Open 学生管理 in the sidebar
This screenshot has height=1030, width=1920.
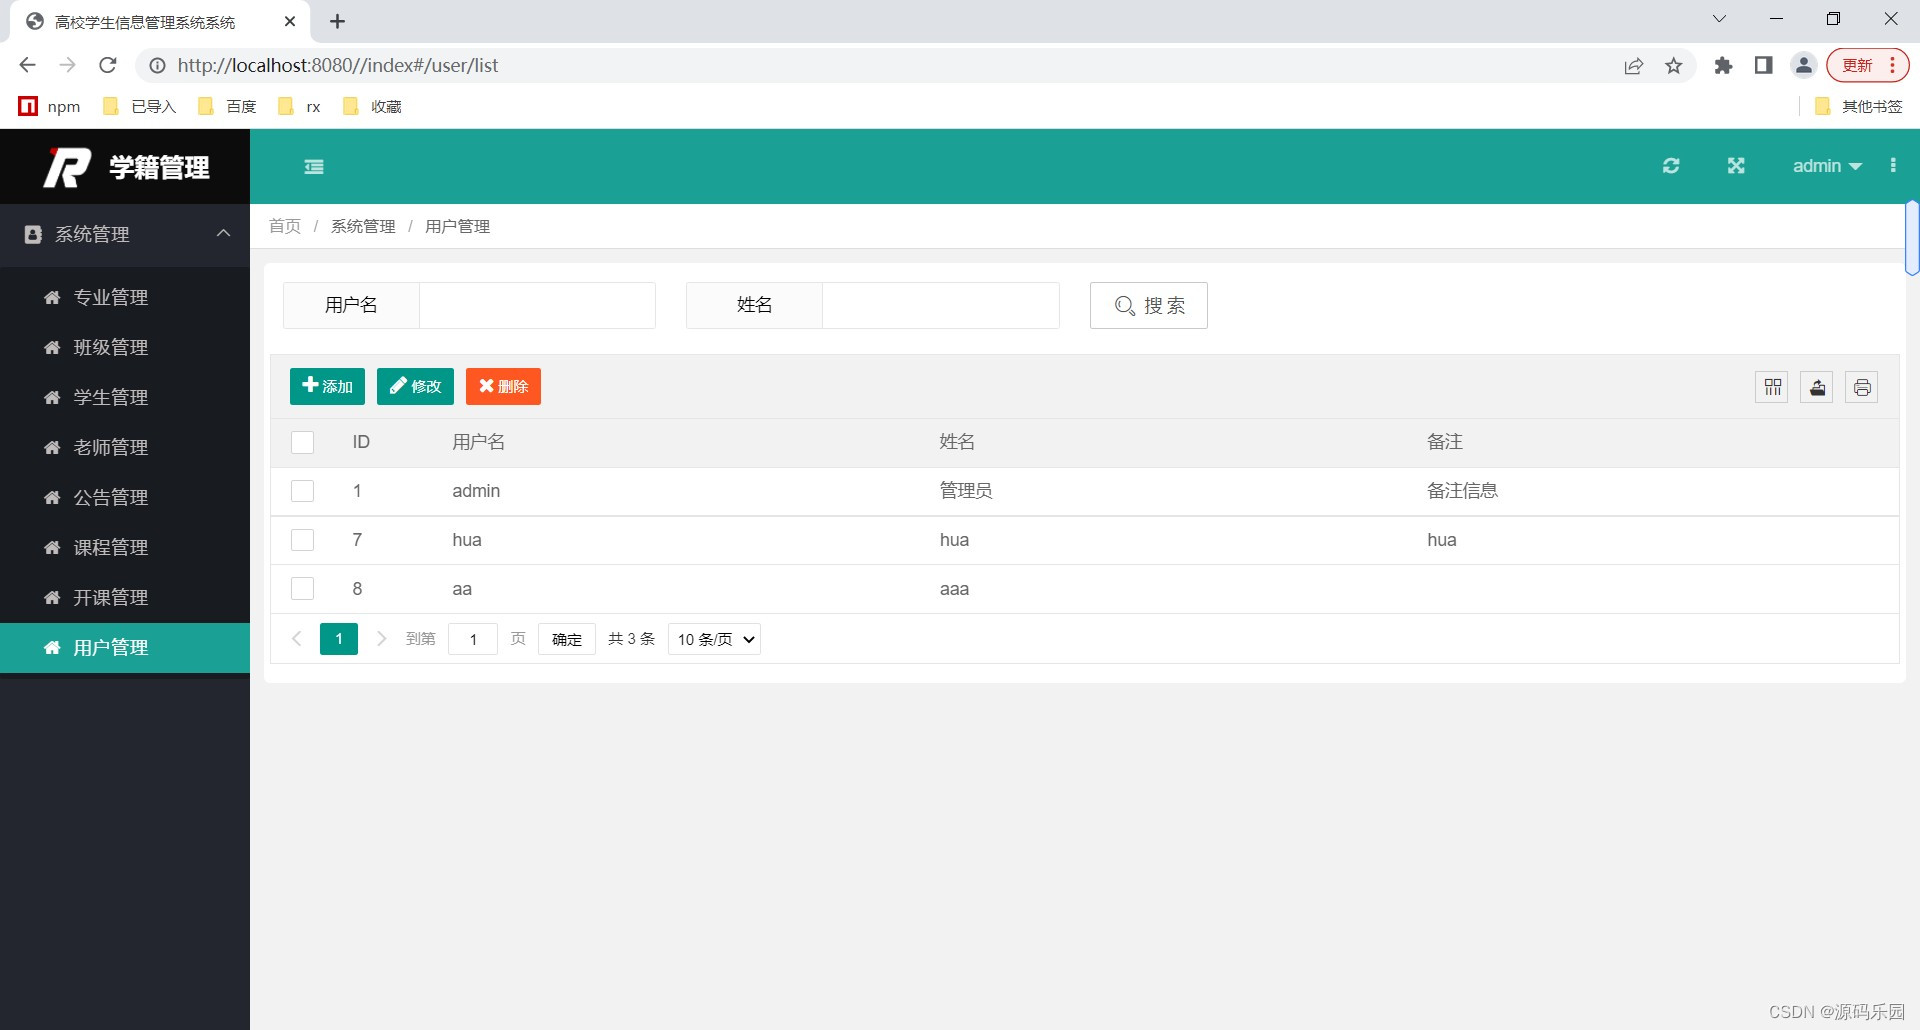click(x=110, y=397)
